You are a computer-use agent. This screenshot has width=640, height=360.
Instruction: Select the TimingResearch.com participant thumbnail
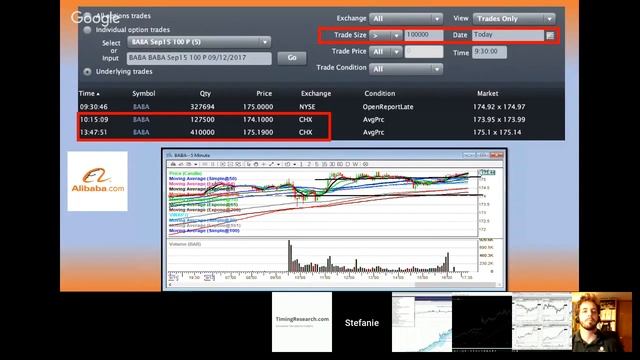302,322
